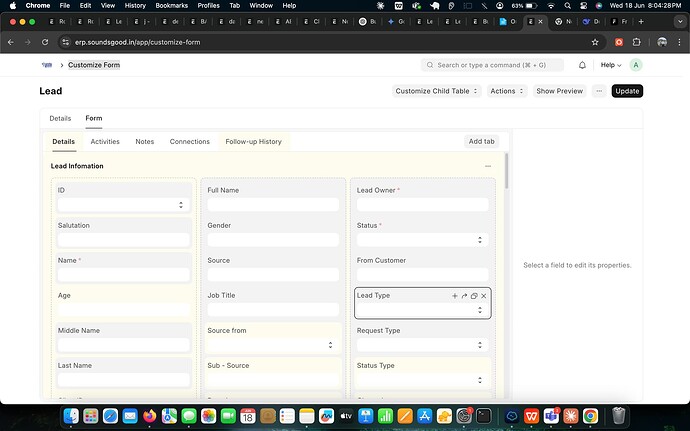The image size is (690, 431).
Task: Click the Update button
Action: click(x=627, y=91)
